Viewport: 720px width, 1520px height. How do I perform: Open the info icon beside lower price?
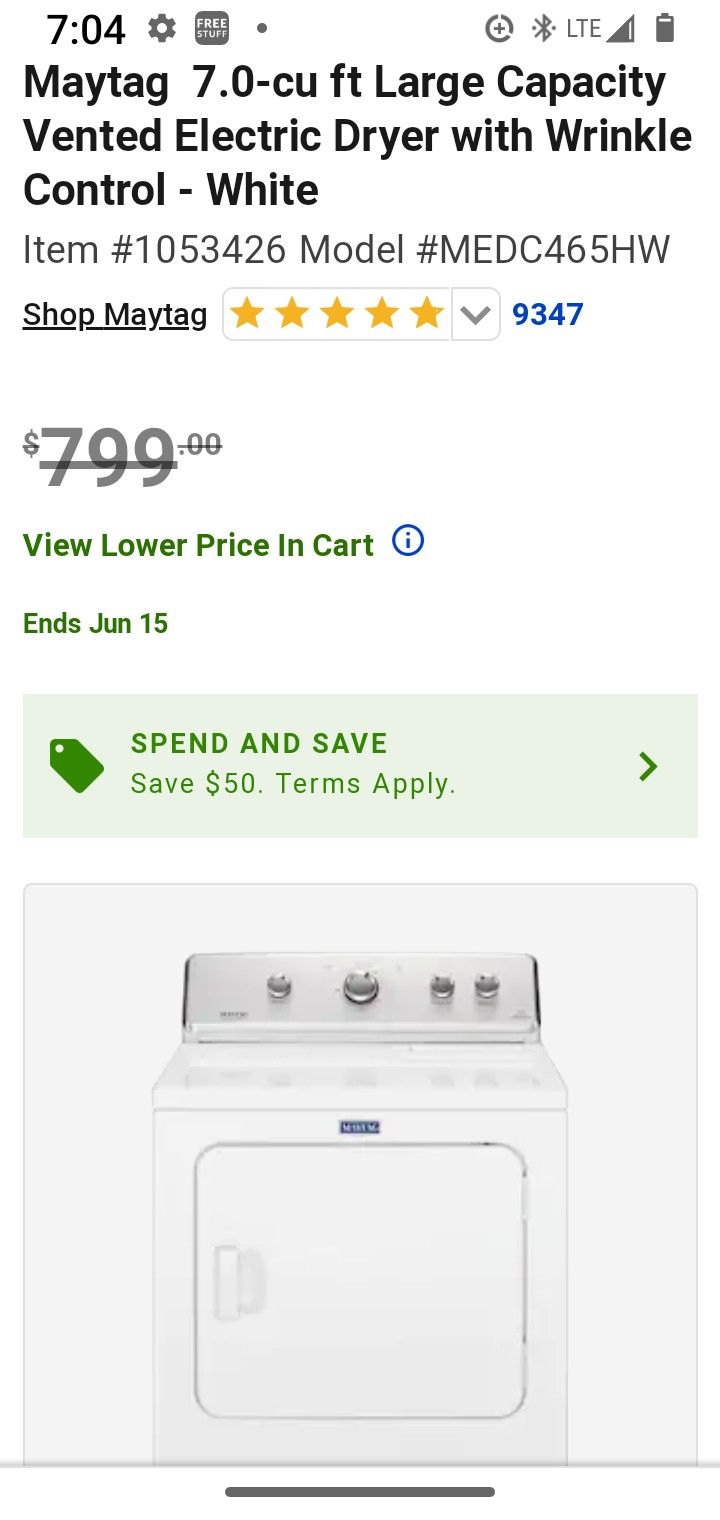click(x=408, y=541)
